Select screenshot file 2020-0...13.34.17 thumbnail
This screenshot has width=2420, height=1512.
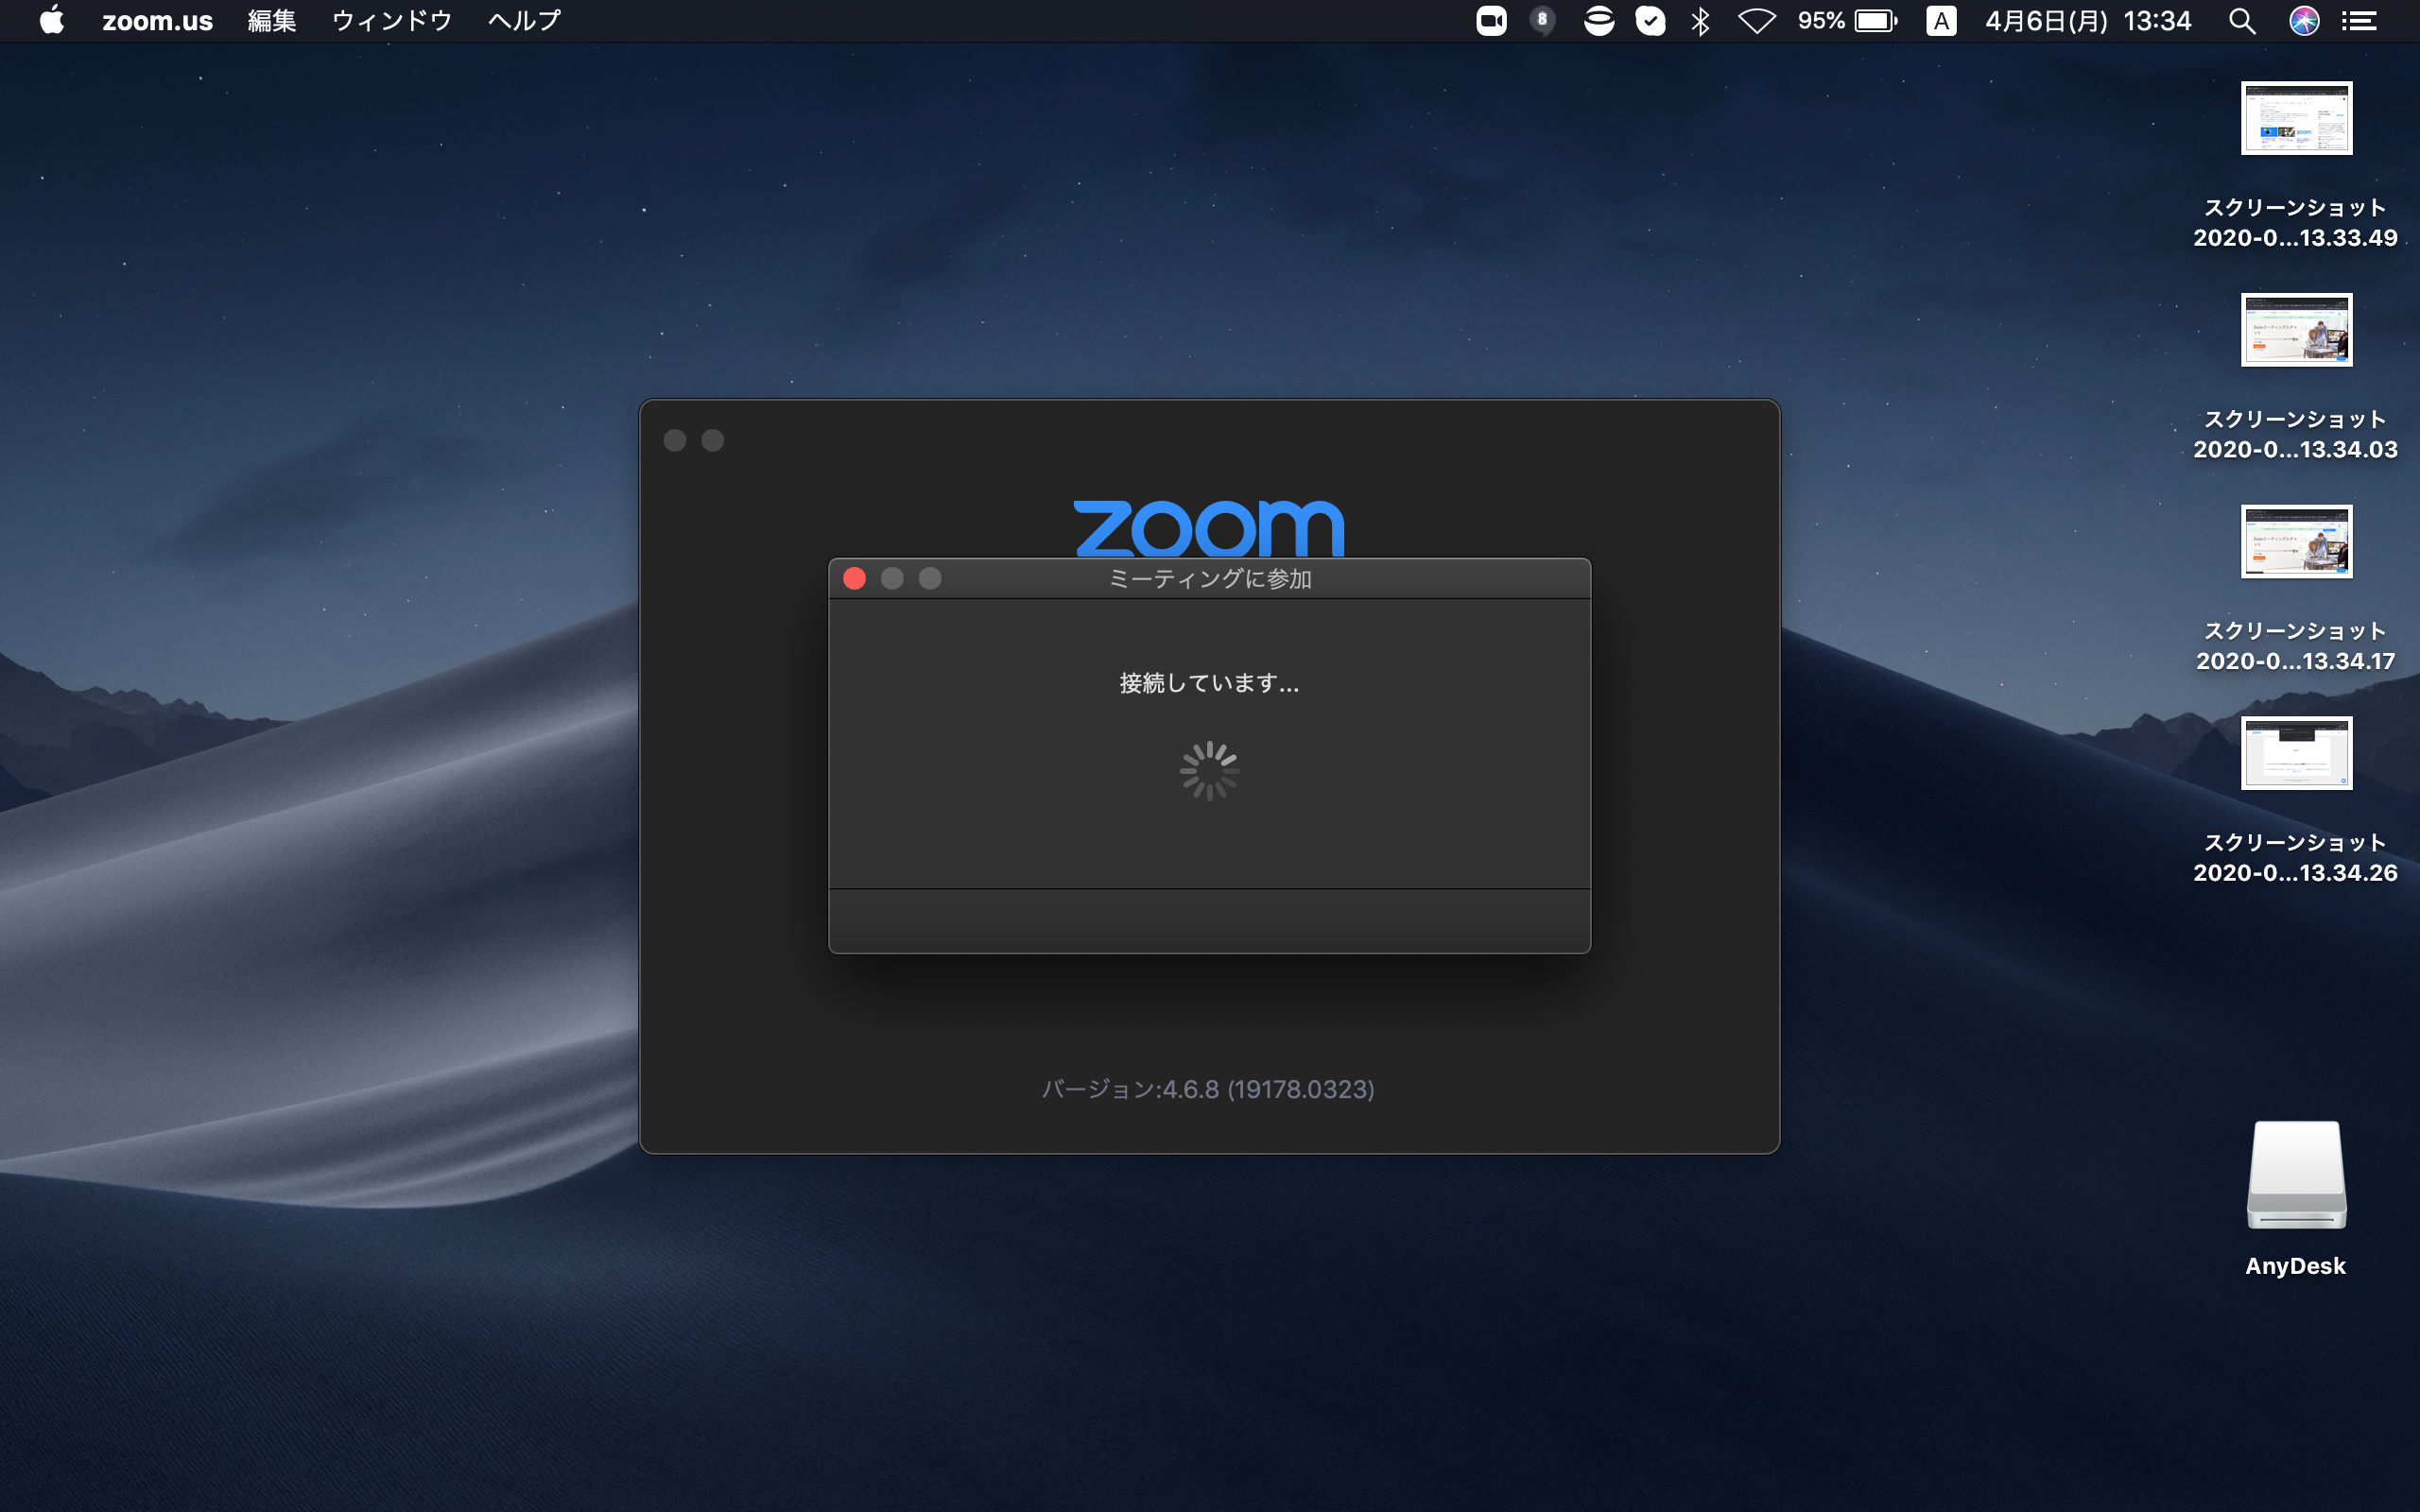point(2296,541)
